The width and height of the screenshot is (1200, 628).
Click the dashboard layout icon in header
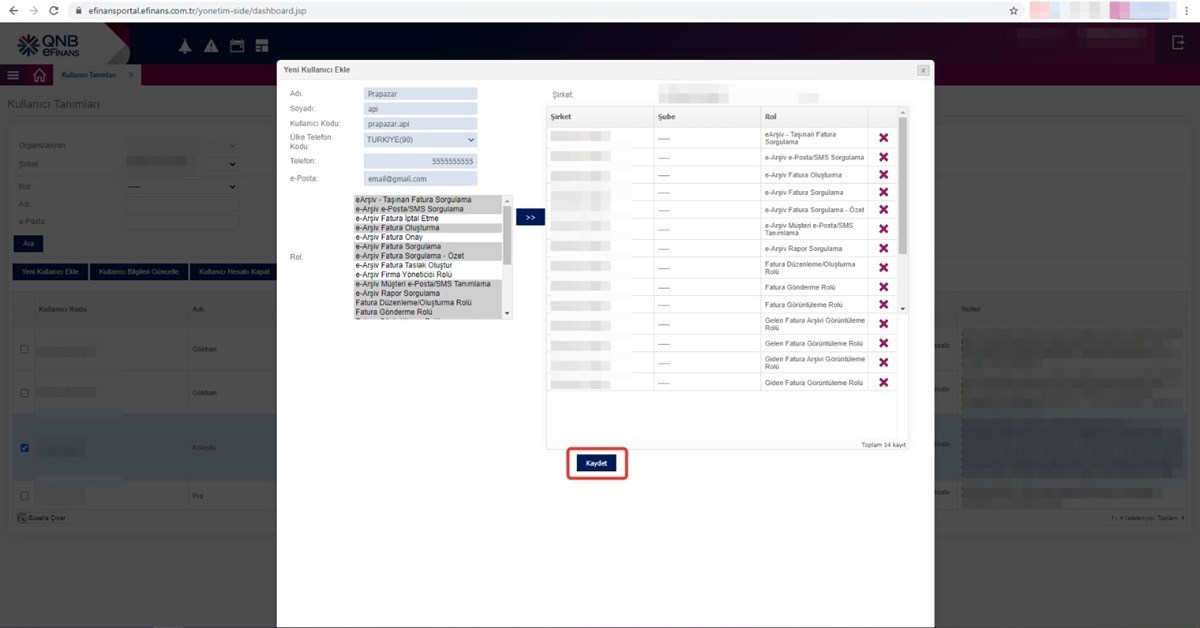(x=262, y=46)
